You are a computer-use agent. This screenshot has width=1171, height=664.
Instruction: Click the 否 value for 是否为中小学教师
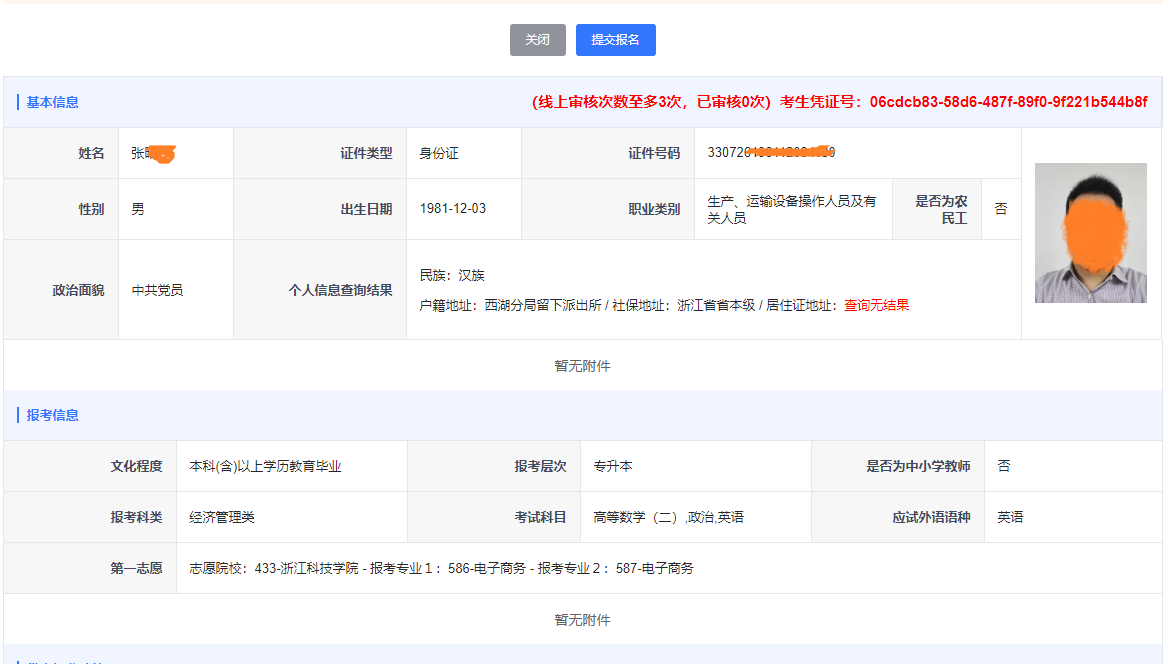[x=1004, y=466]
